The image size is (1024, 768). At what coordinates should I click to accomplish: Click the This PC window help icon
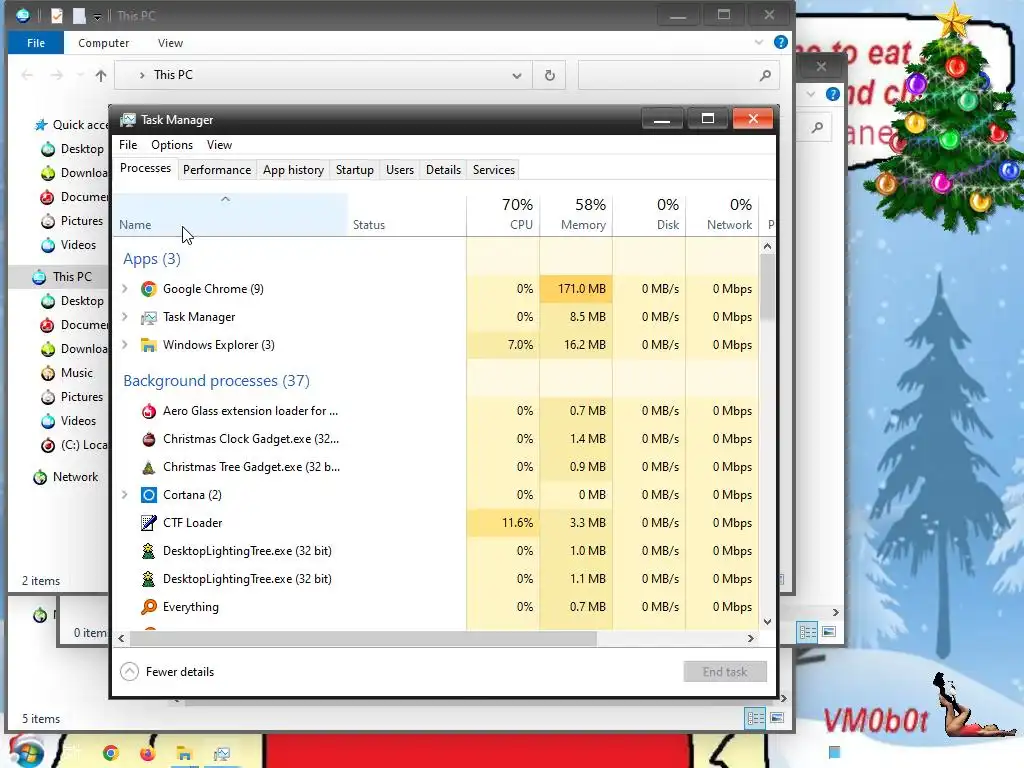pos(780,42)
